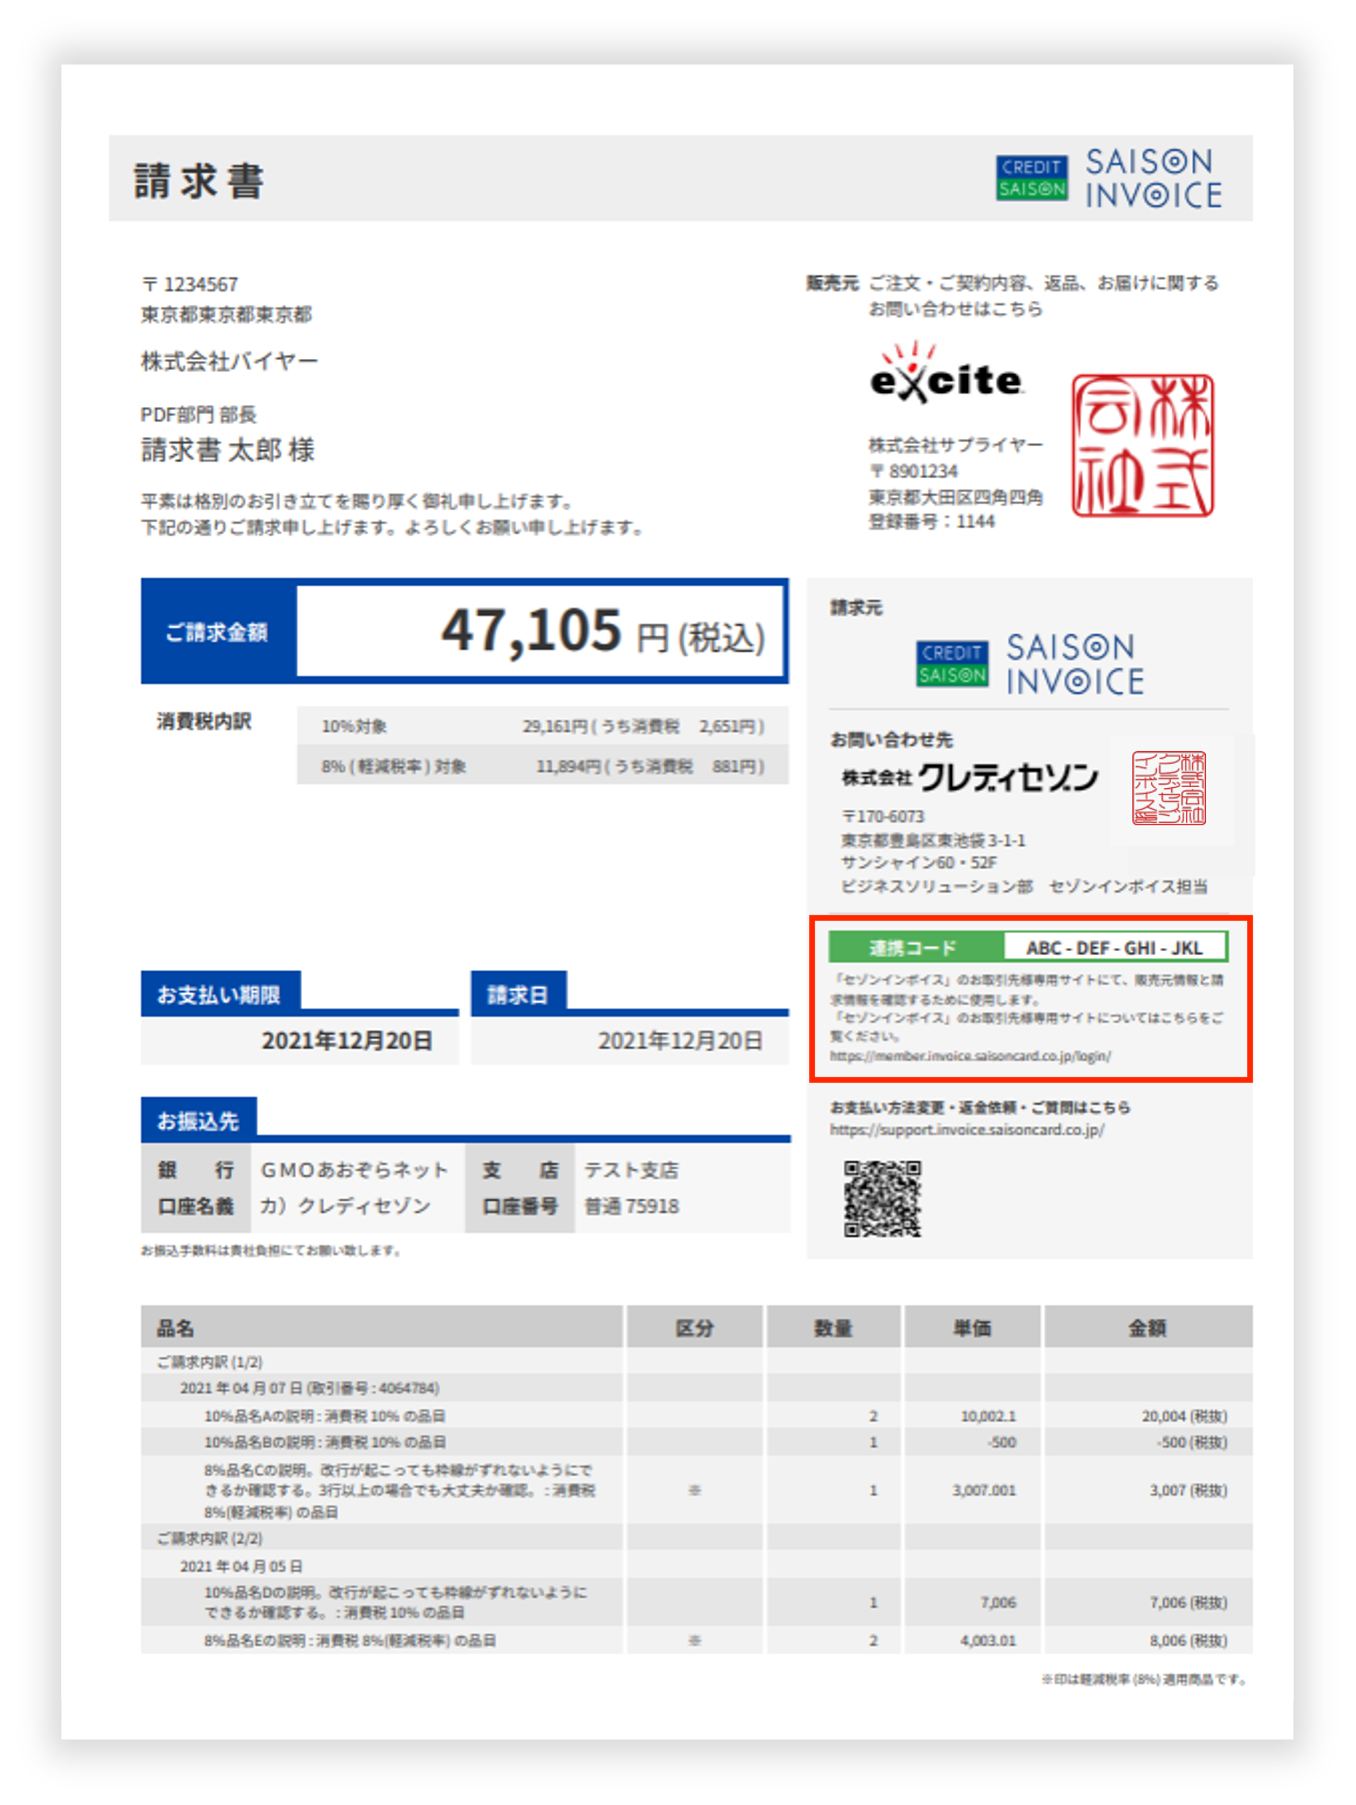Click the 10%対象 tax breakdown row

click(x=542, y=726)
